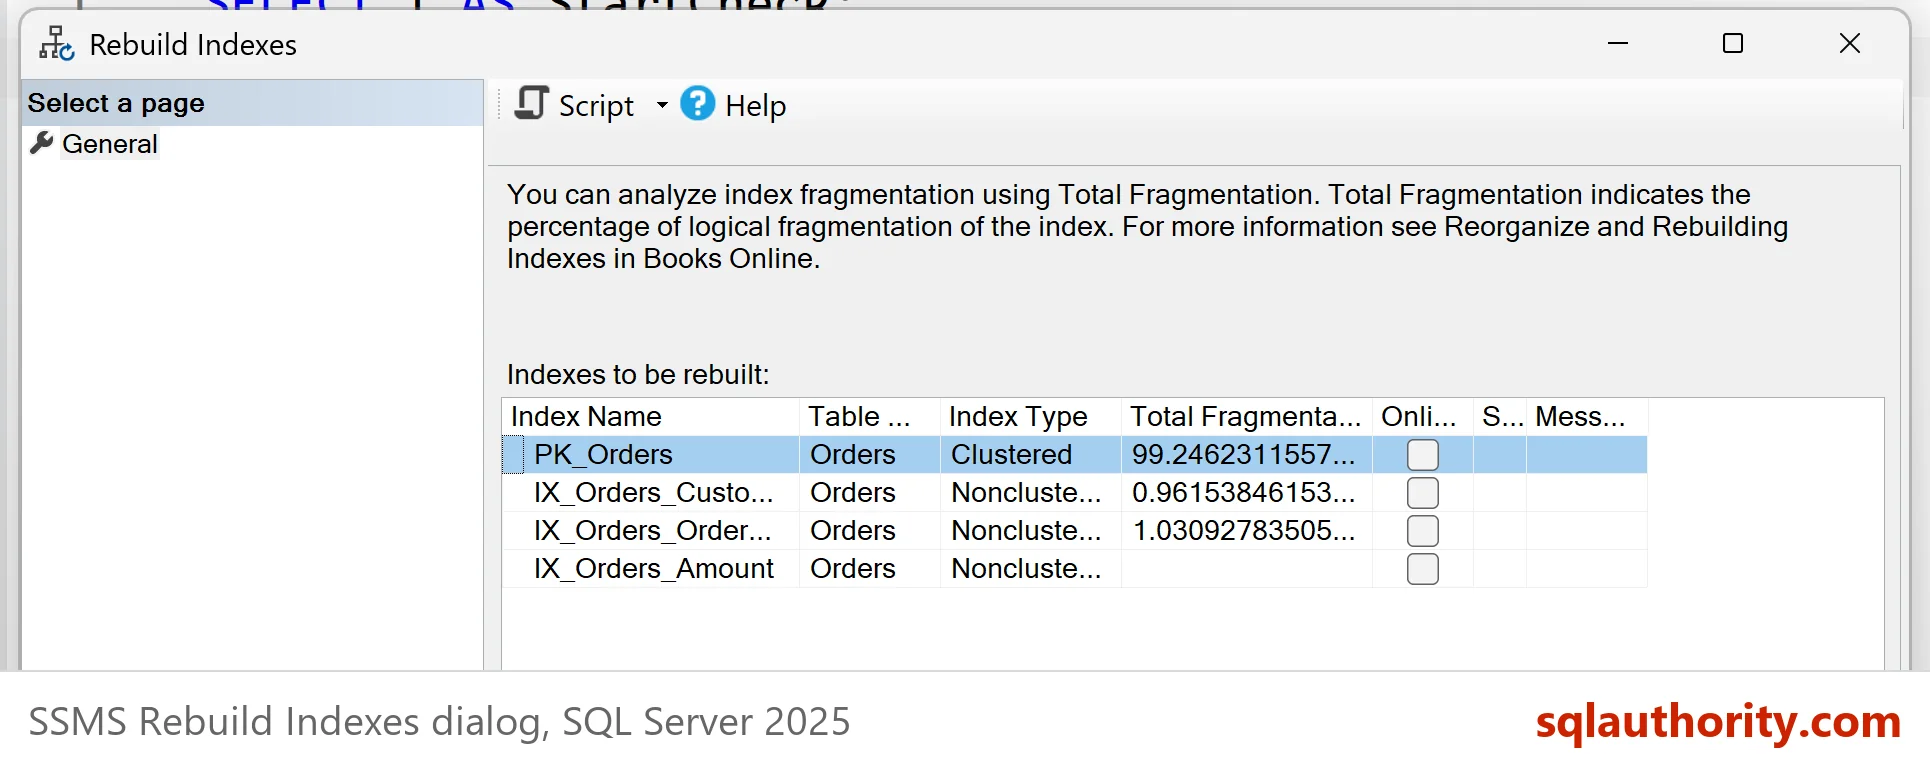Close the Rebuild Indexes dialog

pos(1850,43)
